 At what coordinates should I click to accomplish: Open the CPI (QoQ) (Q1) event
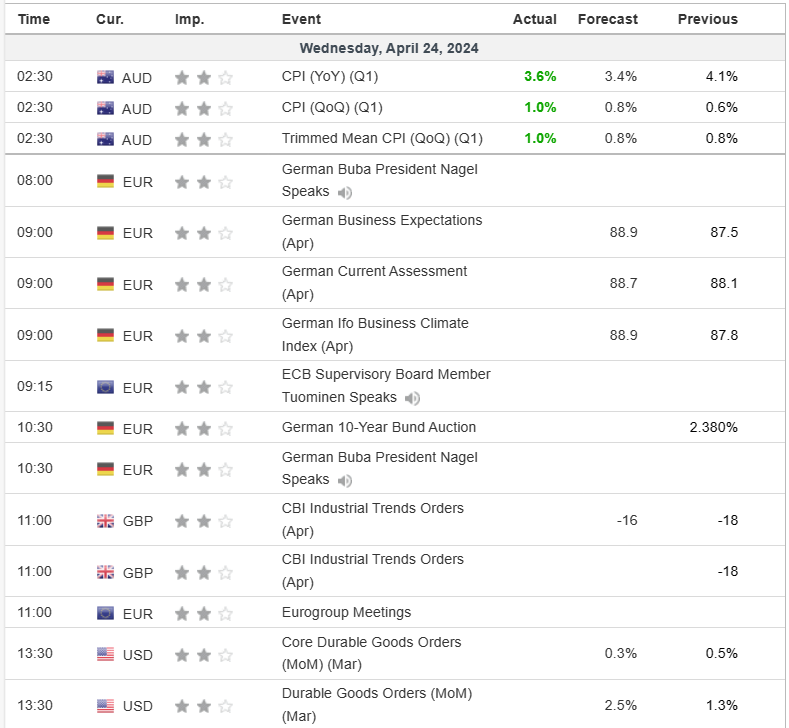[332, 108]
